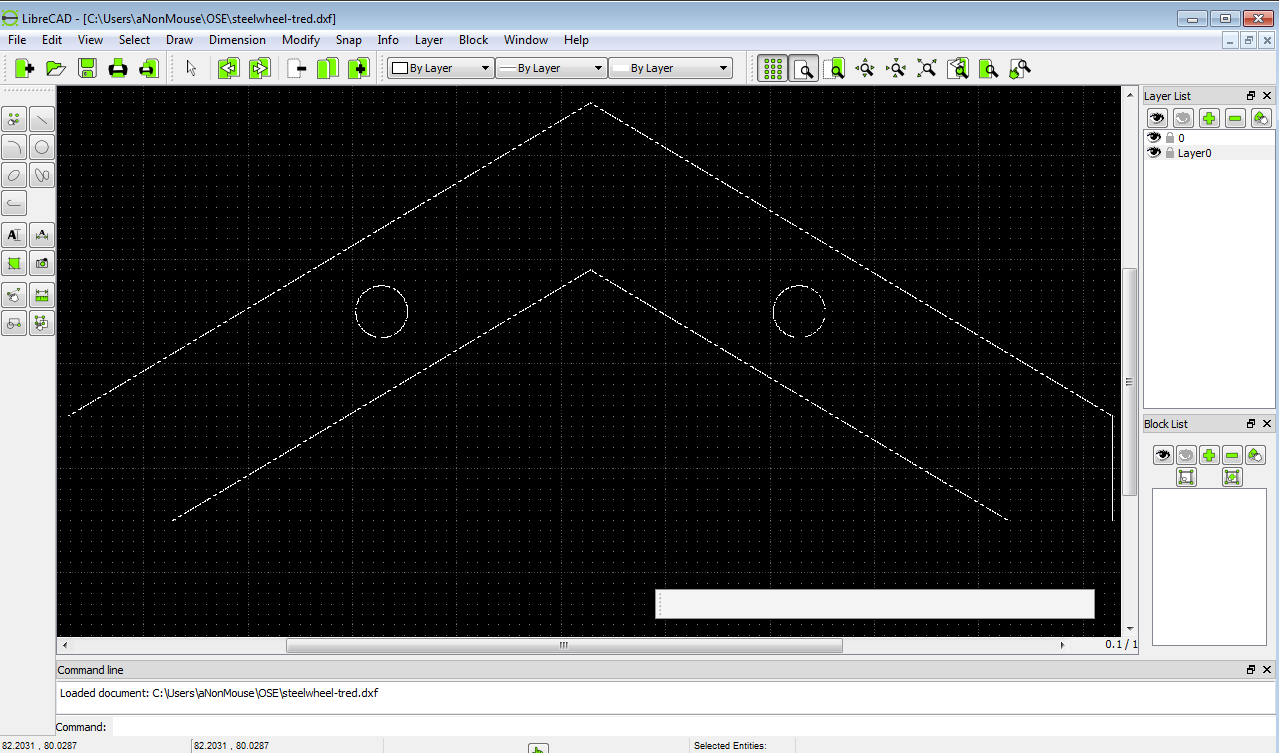Open the Modify tools in the left toolbox

(x=14, y=295)
